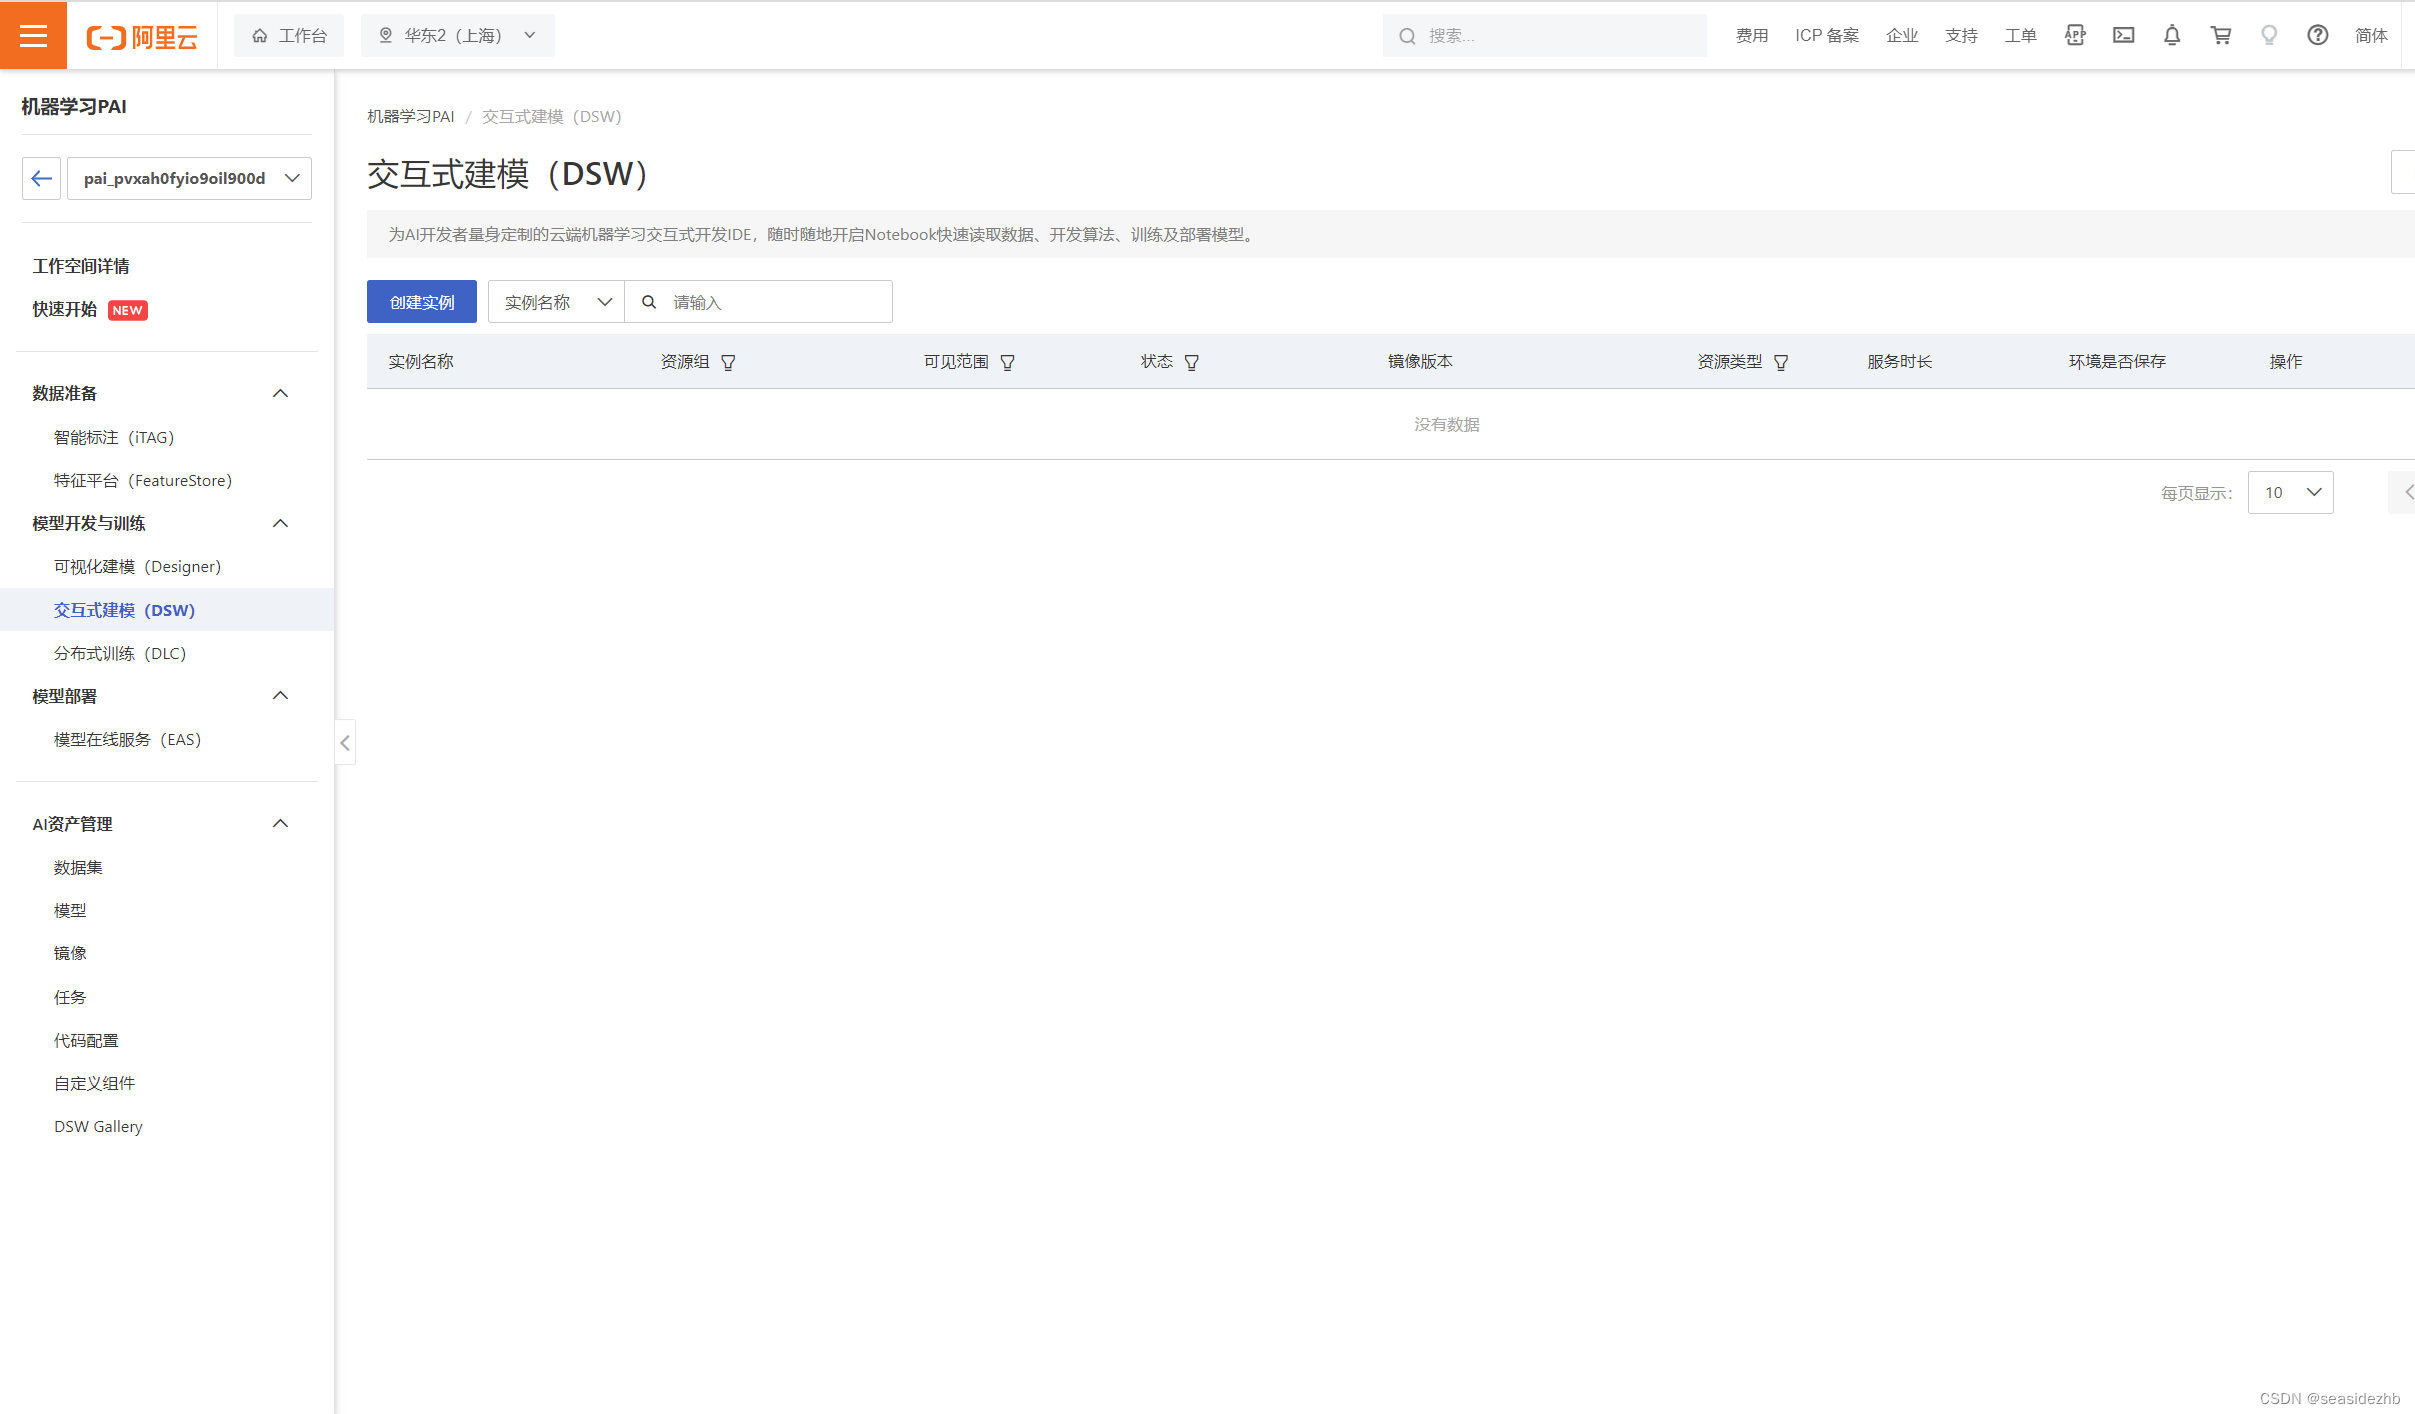The image size is (2415, 1414).
Task: Filter by 状态 column funnel
Action: [1191, 362]
